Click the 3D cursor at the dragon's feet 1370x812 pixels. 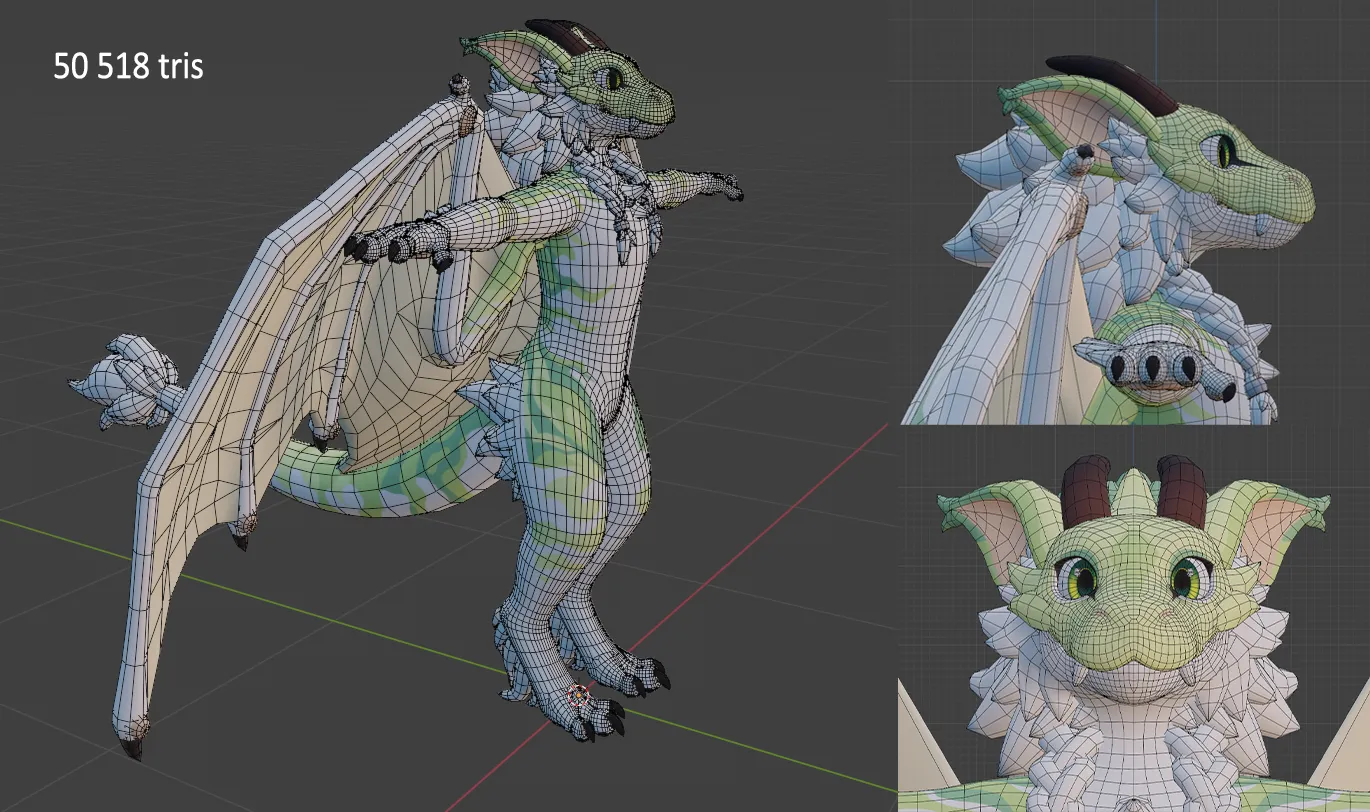click(578, 695)
